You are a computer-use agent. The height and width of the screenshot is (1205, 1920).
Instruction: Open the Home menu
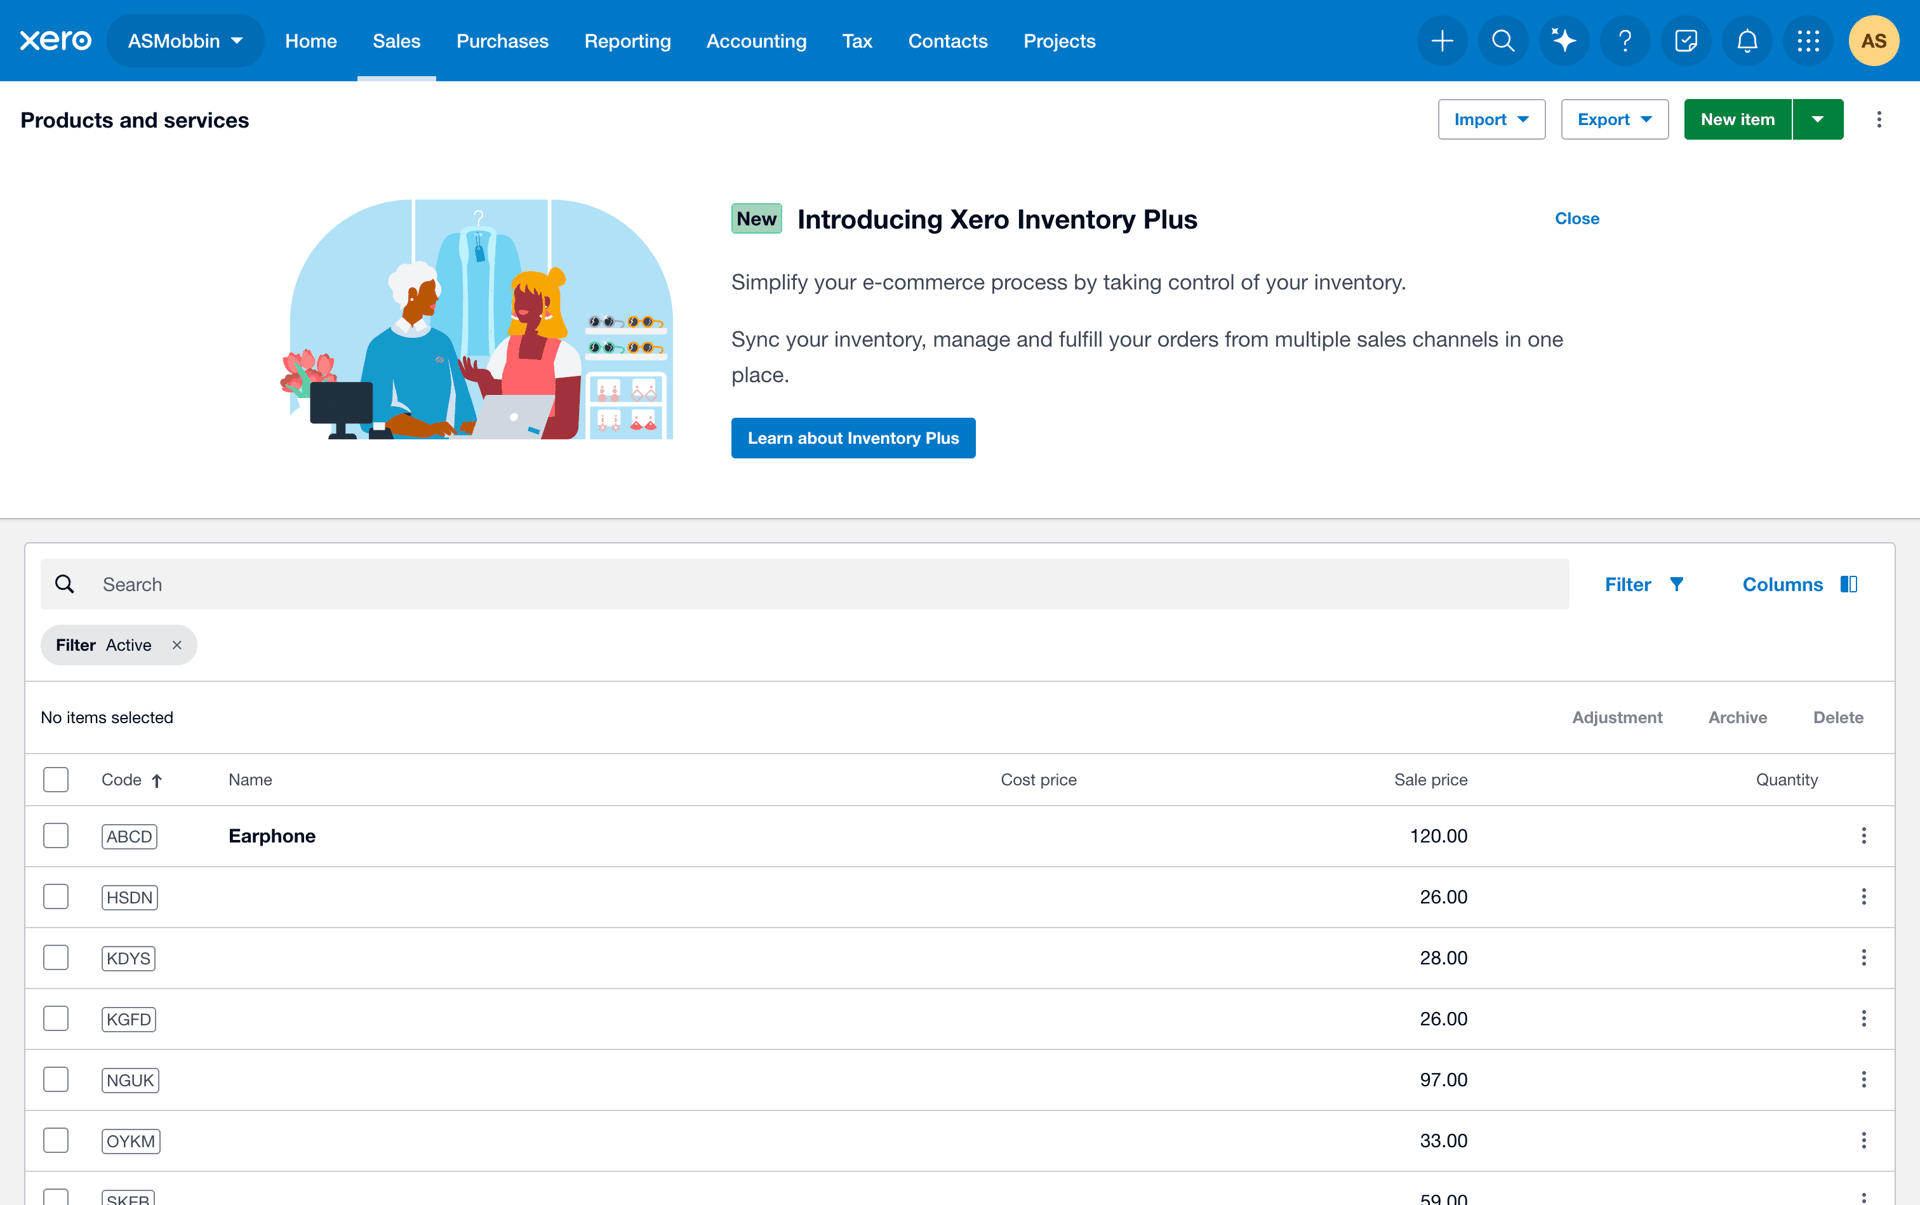click(x=311, y=41)
